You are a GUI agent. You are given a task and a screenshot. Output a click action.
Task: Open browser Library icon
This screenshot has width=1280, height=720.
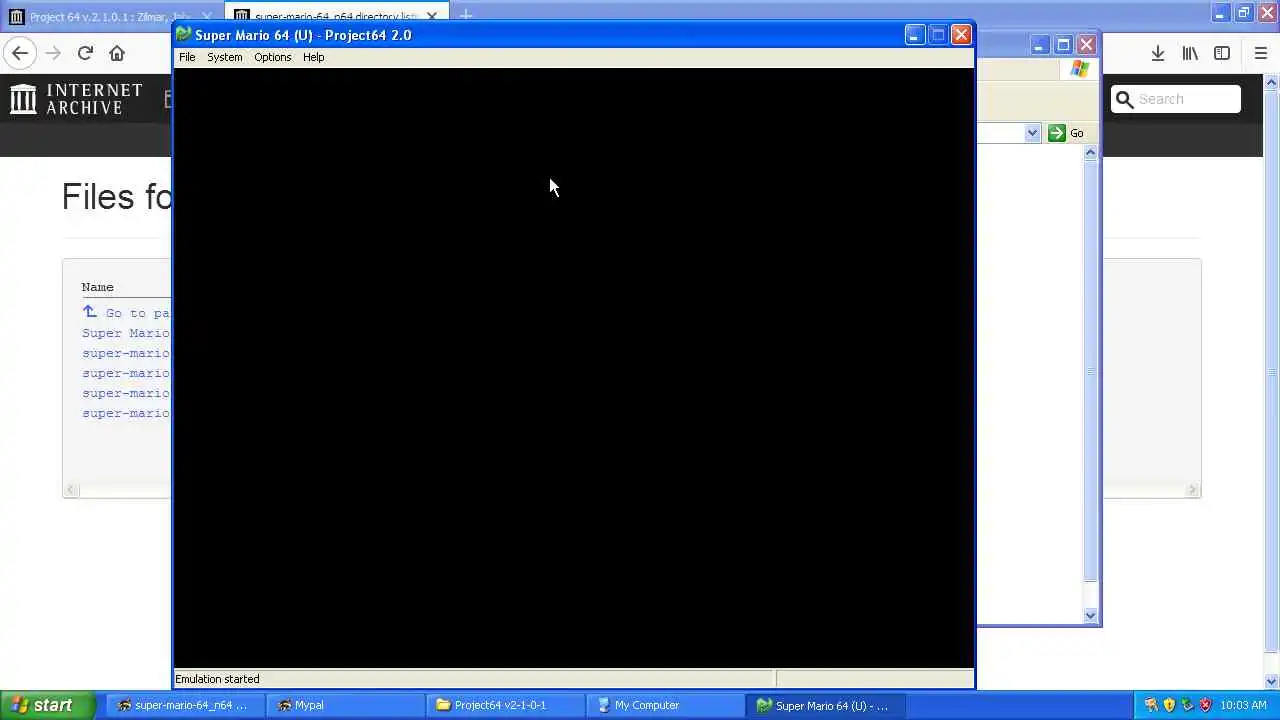tap(1190, 53)
